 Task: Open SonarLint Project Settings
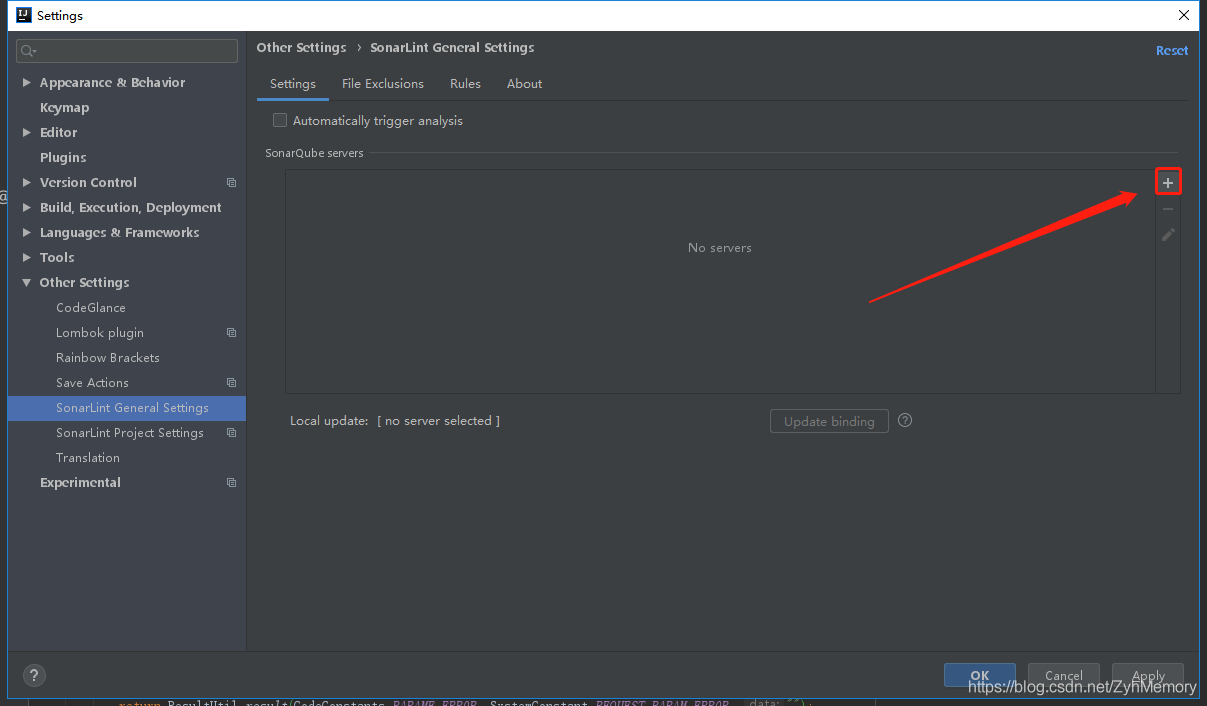(x=130, y=433)
